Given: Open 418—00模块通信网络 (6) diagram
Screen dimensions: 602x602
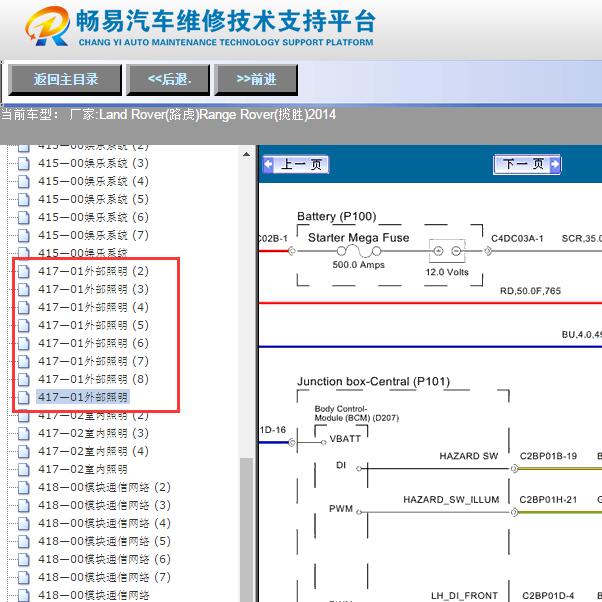Looking at the screenshot, I should click(104, 560).
